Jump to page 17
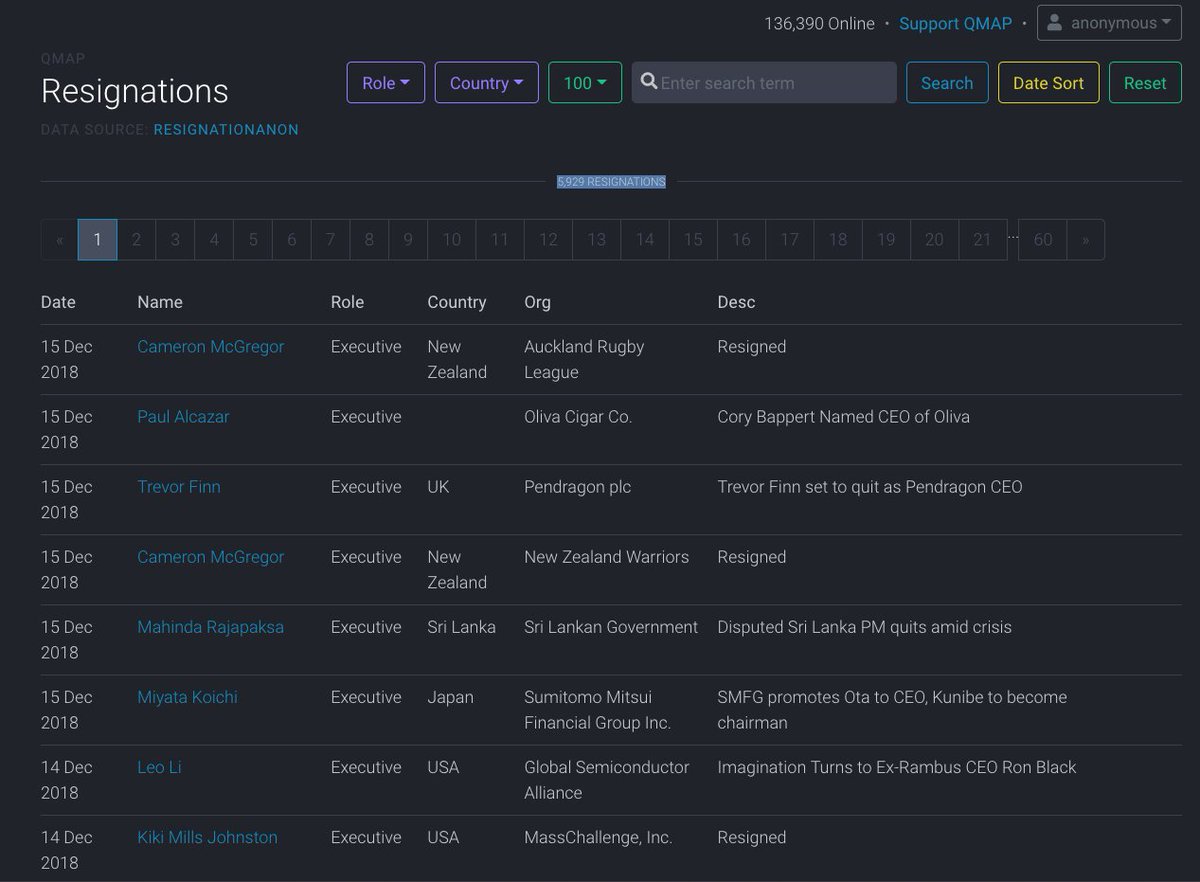Image resolution: width=1200 pixels, height=882 pixels. click(x=790, y=240)
